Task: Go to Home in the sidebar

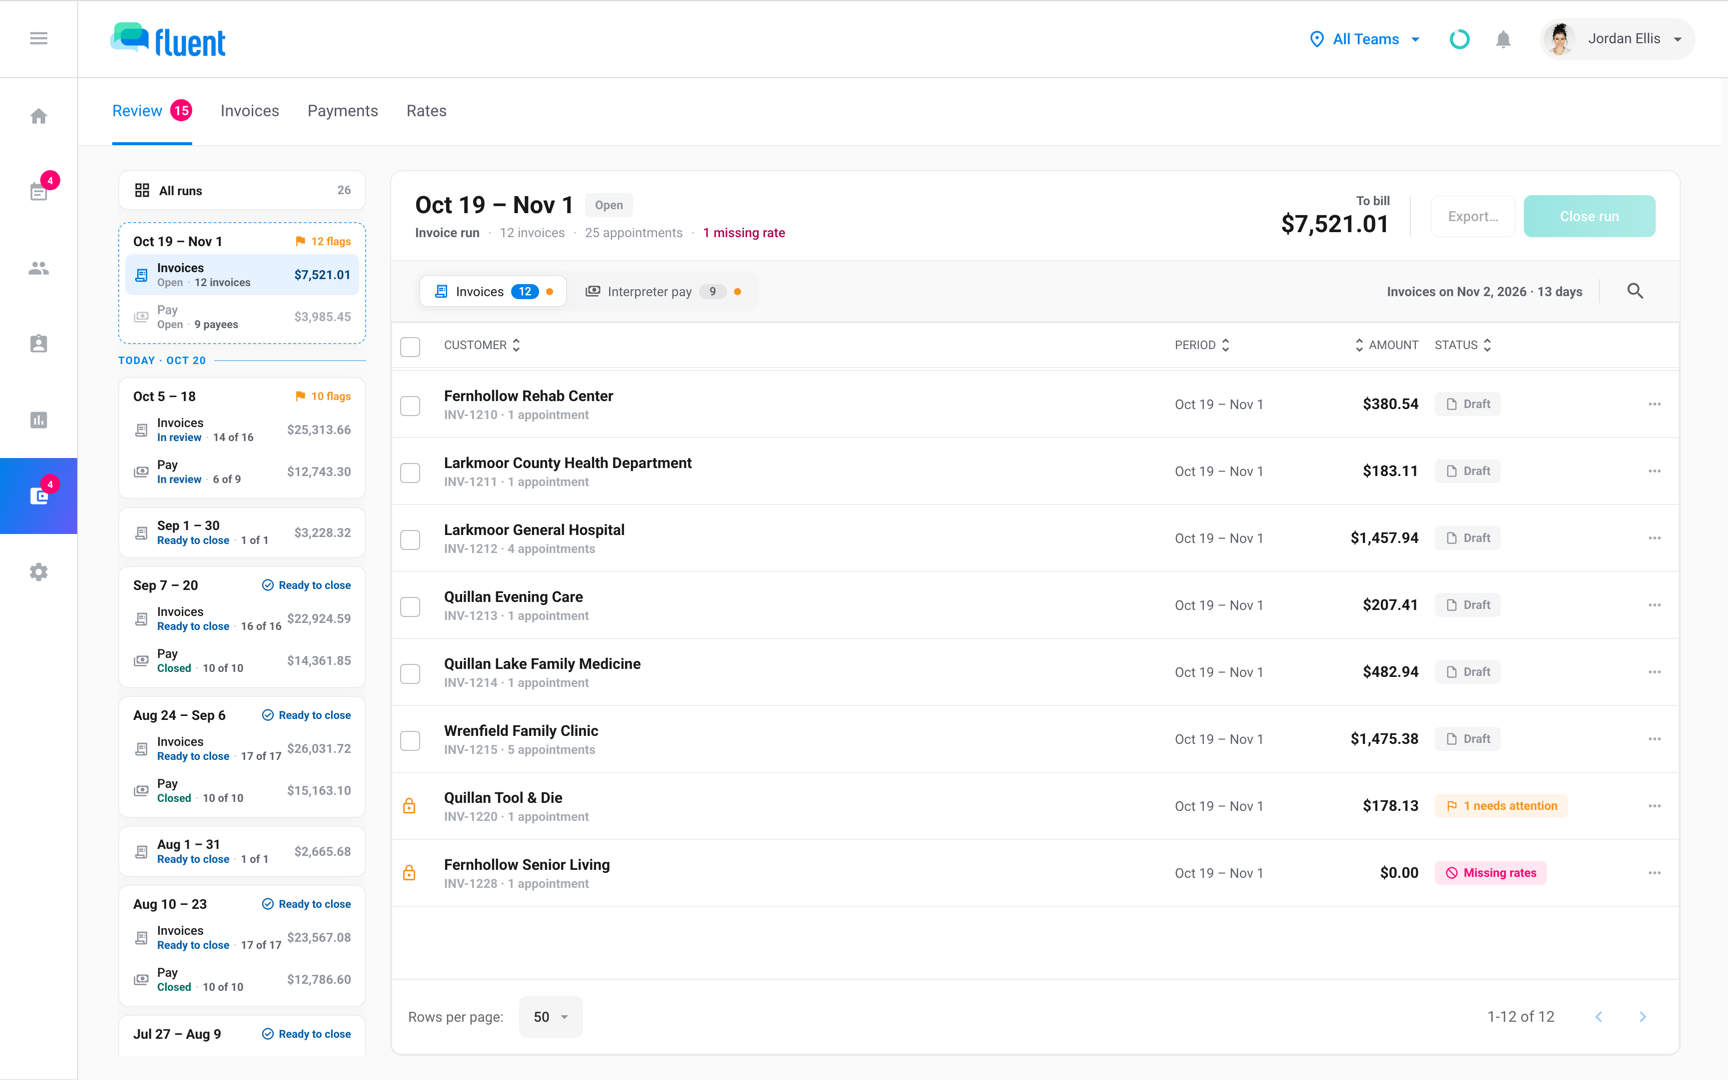Action: pos(39,116)
